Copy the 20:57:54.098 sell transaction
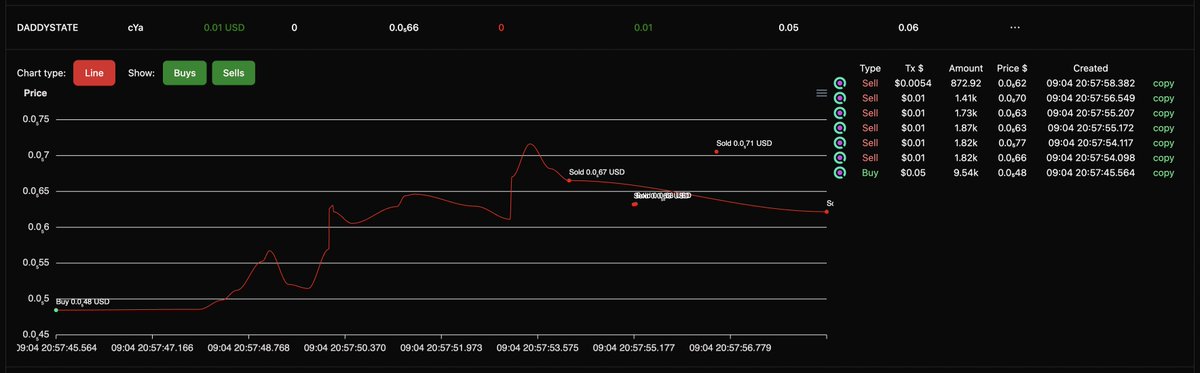 [x=1163, y=158]
